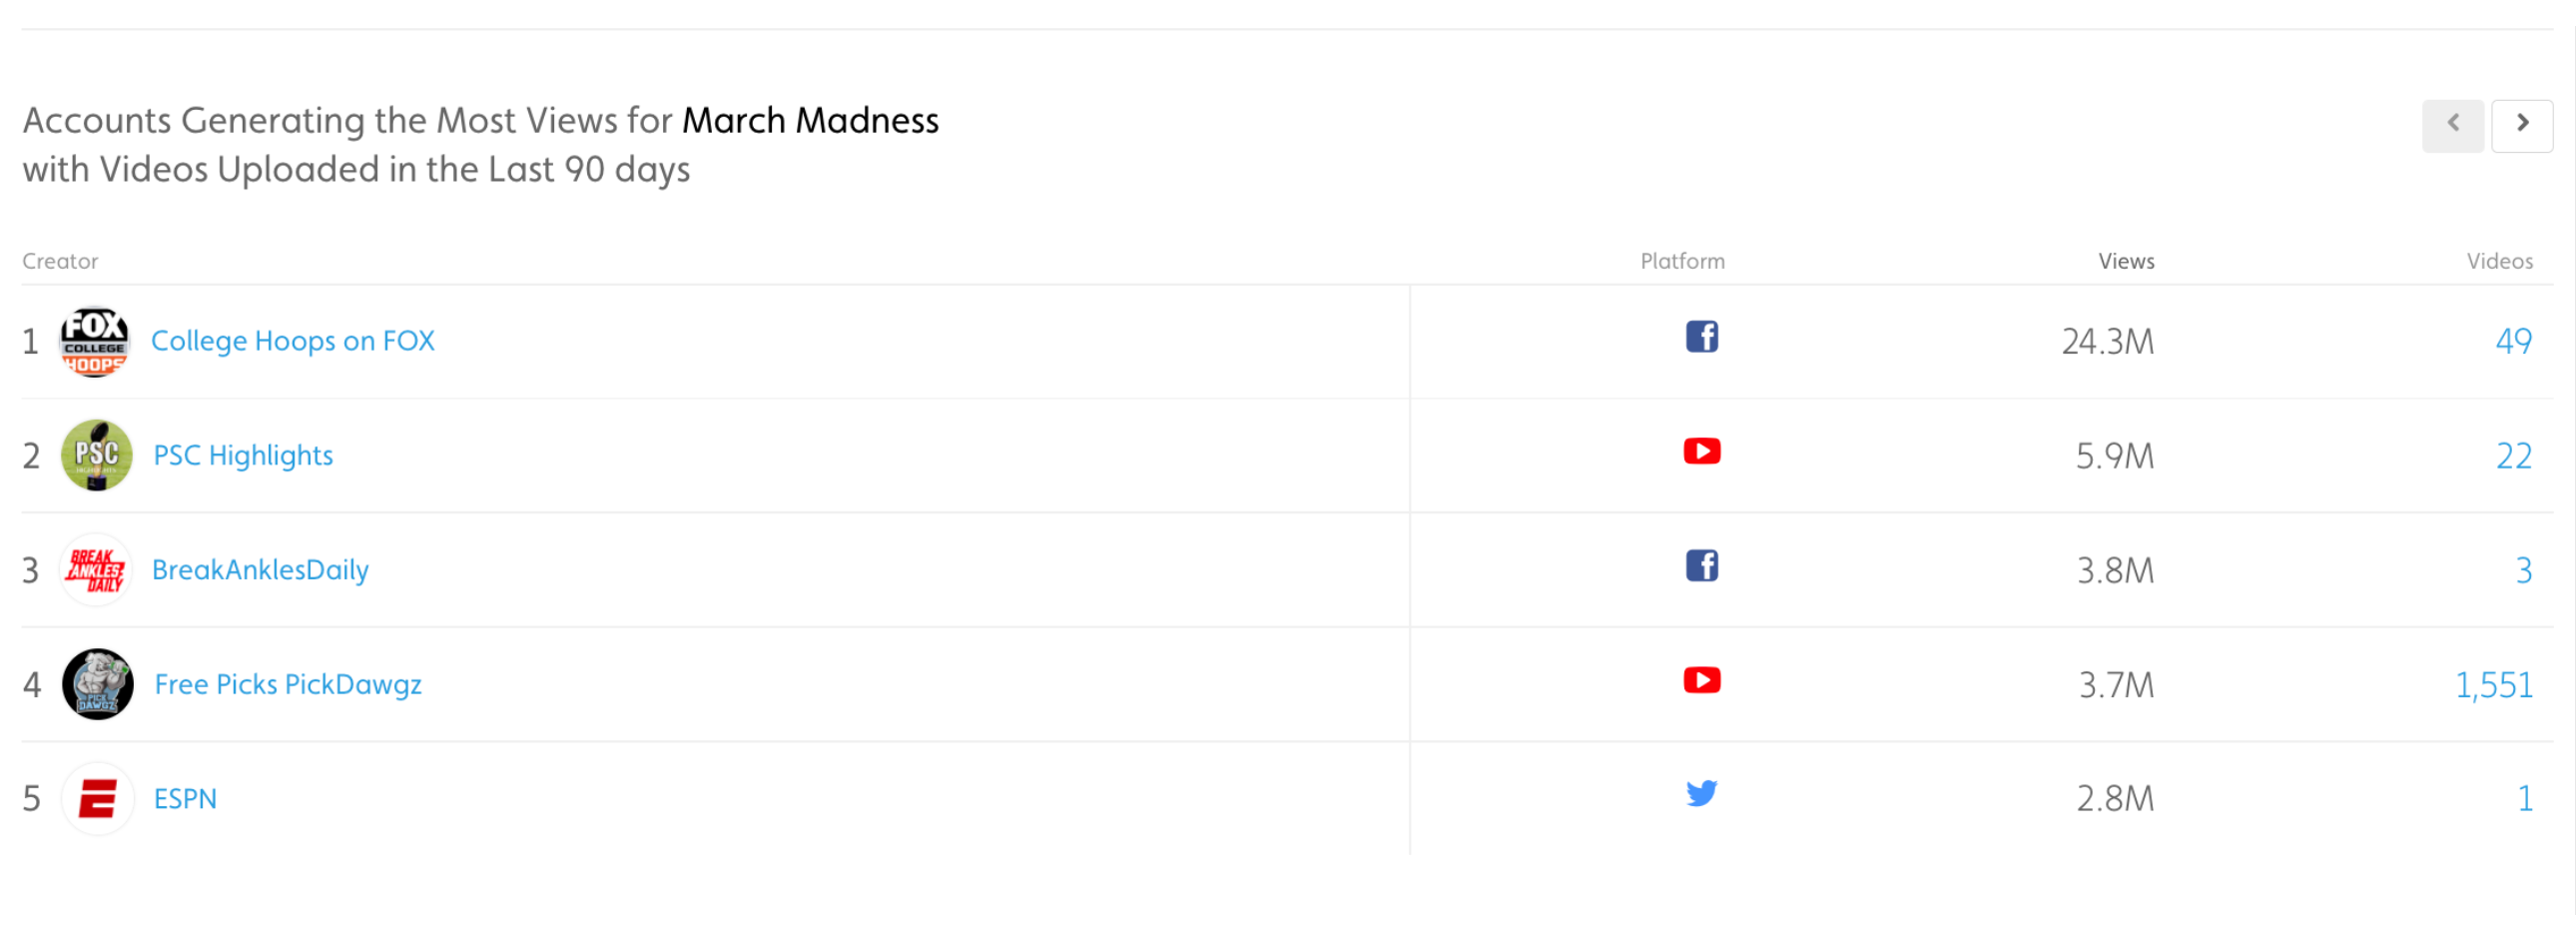Click YouTube icon in Free Picks PickDawgz row

[1701, 681]
